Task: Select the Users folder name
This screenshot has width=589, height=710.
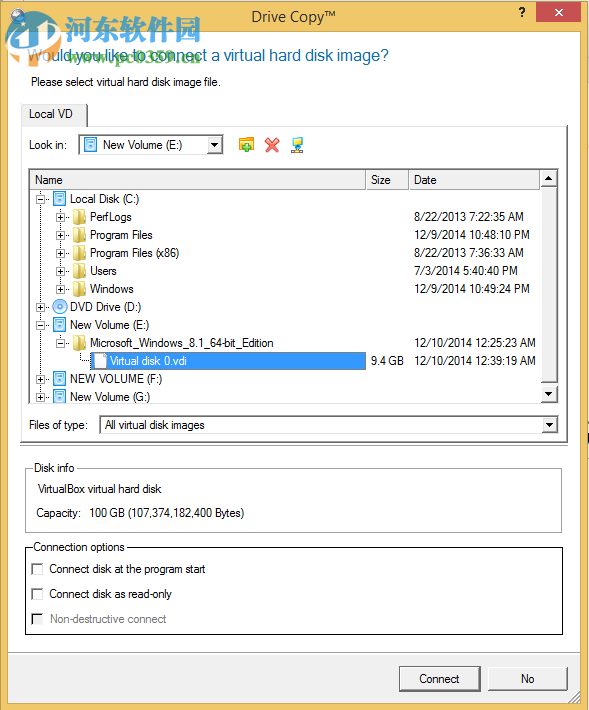Action: pyautogui.click(x=103, y=271)
